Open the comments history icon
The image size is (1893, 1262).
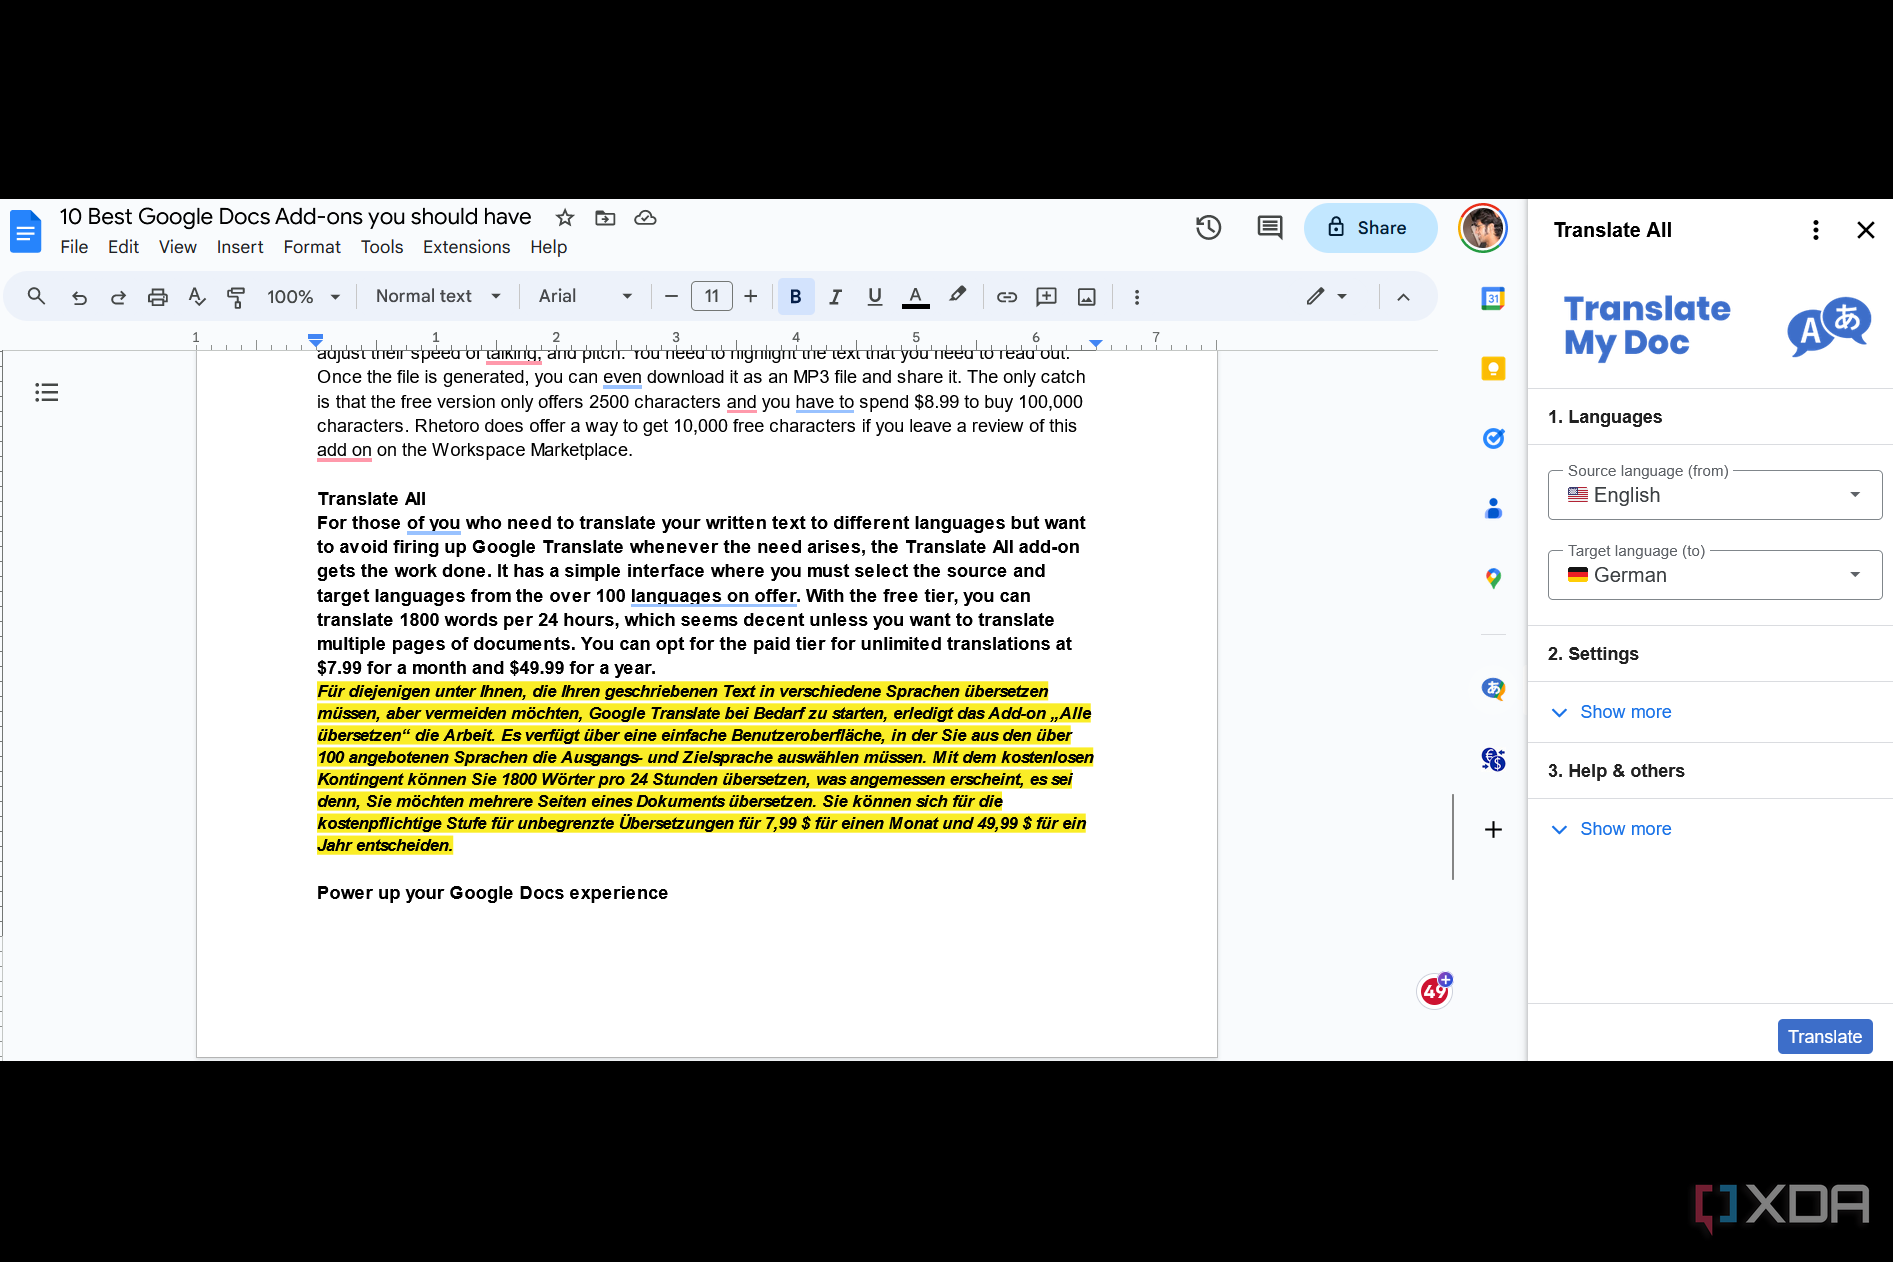point(1270,228)
